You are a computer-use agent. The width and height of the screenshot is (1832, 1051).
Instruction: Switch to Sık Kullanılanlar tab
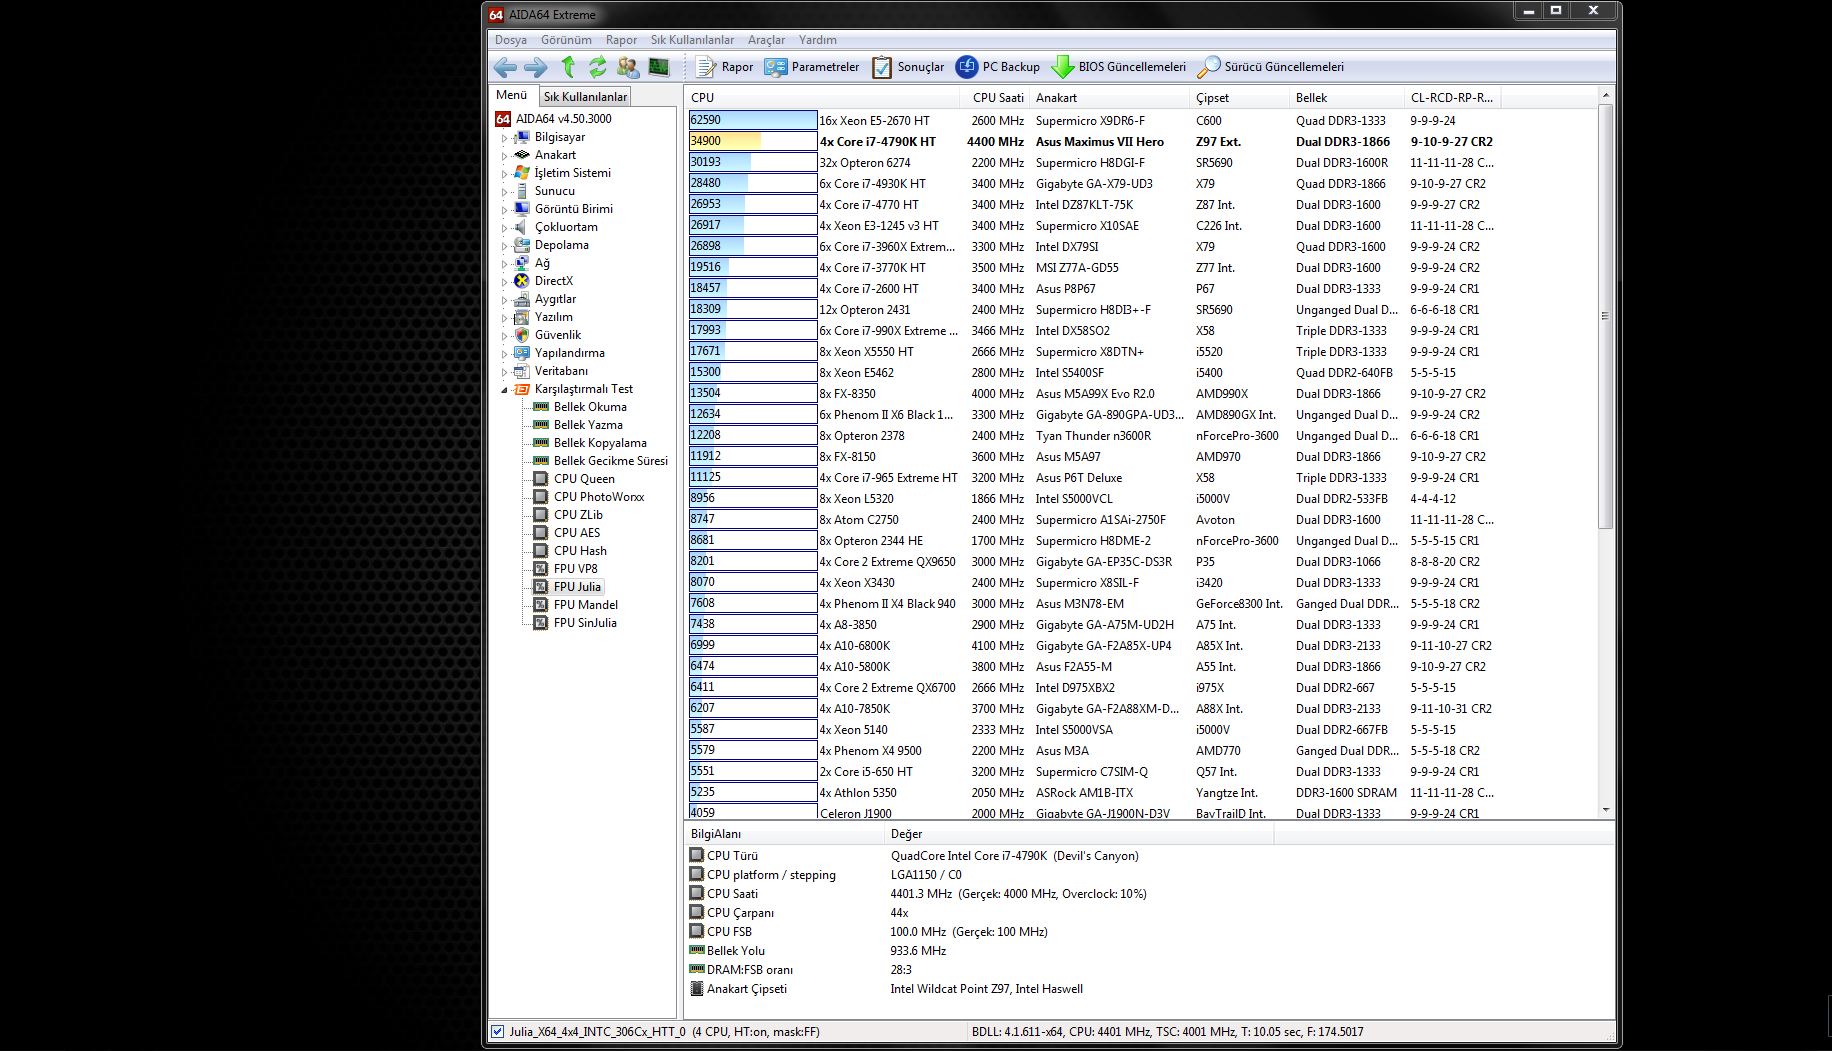(585, 97)
